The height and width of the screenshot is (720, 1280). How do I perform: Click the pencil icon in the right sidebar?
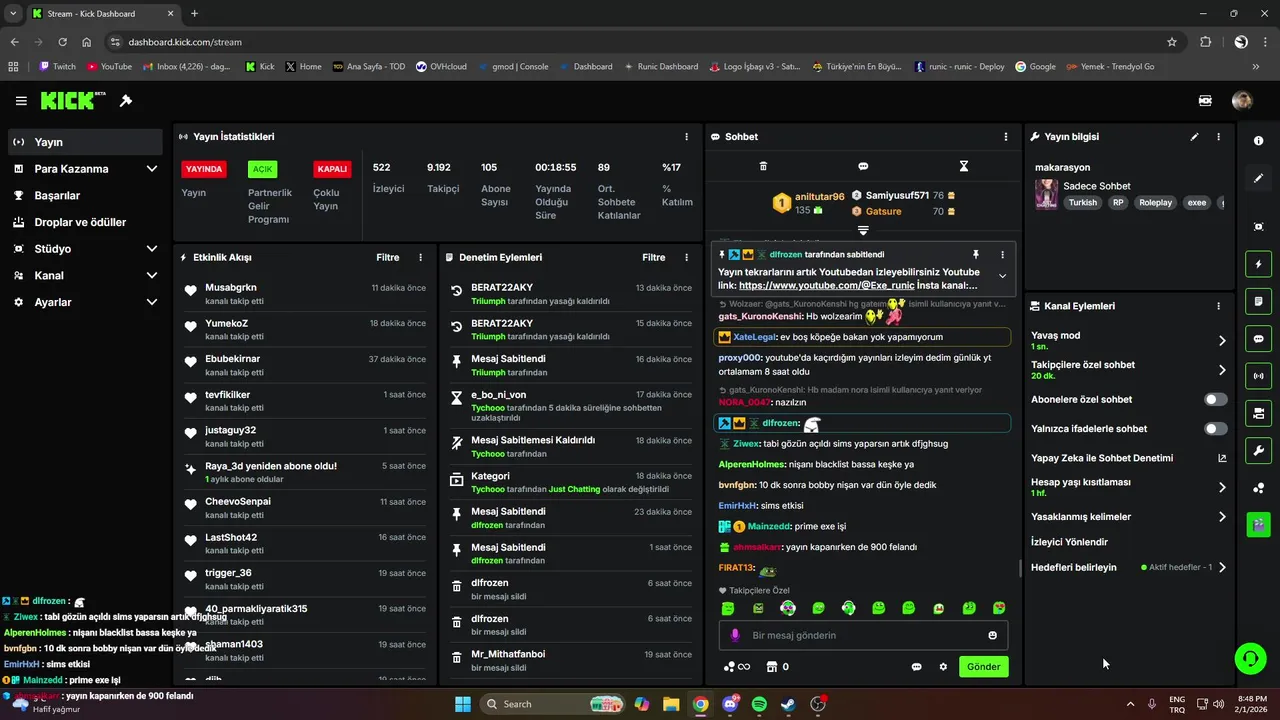[x=1258, y=178]
